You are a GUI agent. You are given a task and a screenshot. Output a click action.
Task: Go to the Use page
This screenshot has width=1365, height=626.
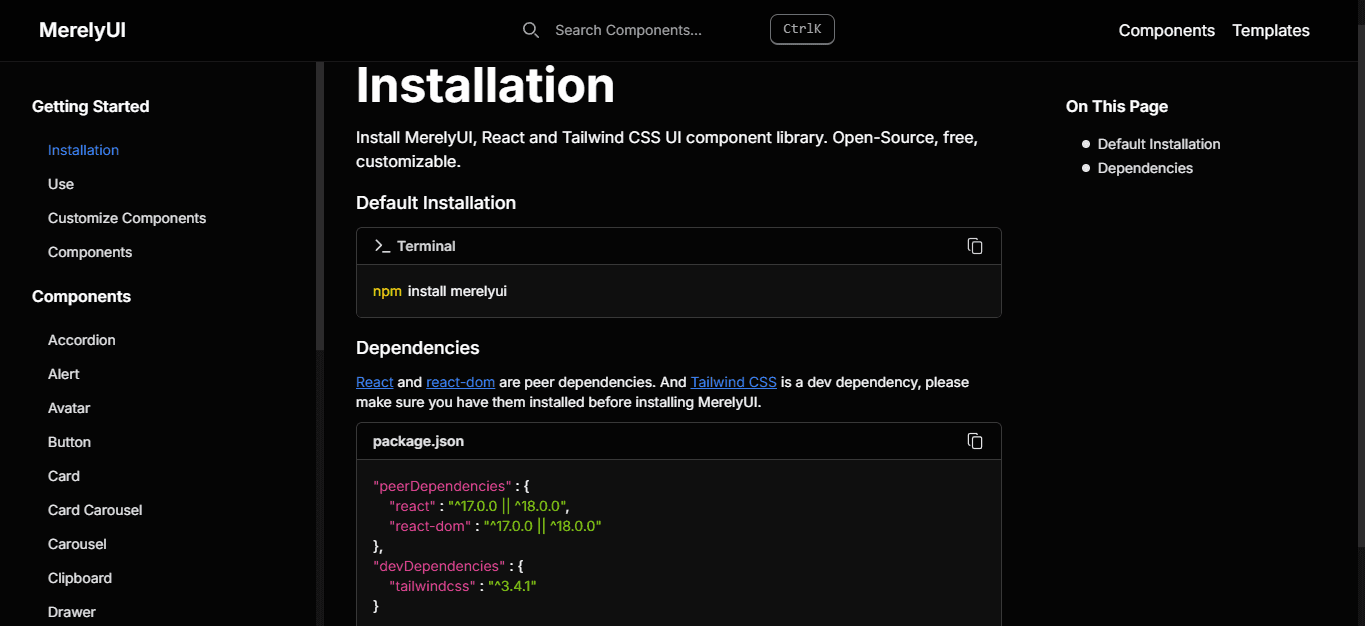(x=61, y=184)
